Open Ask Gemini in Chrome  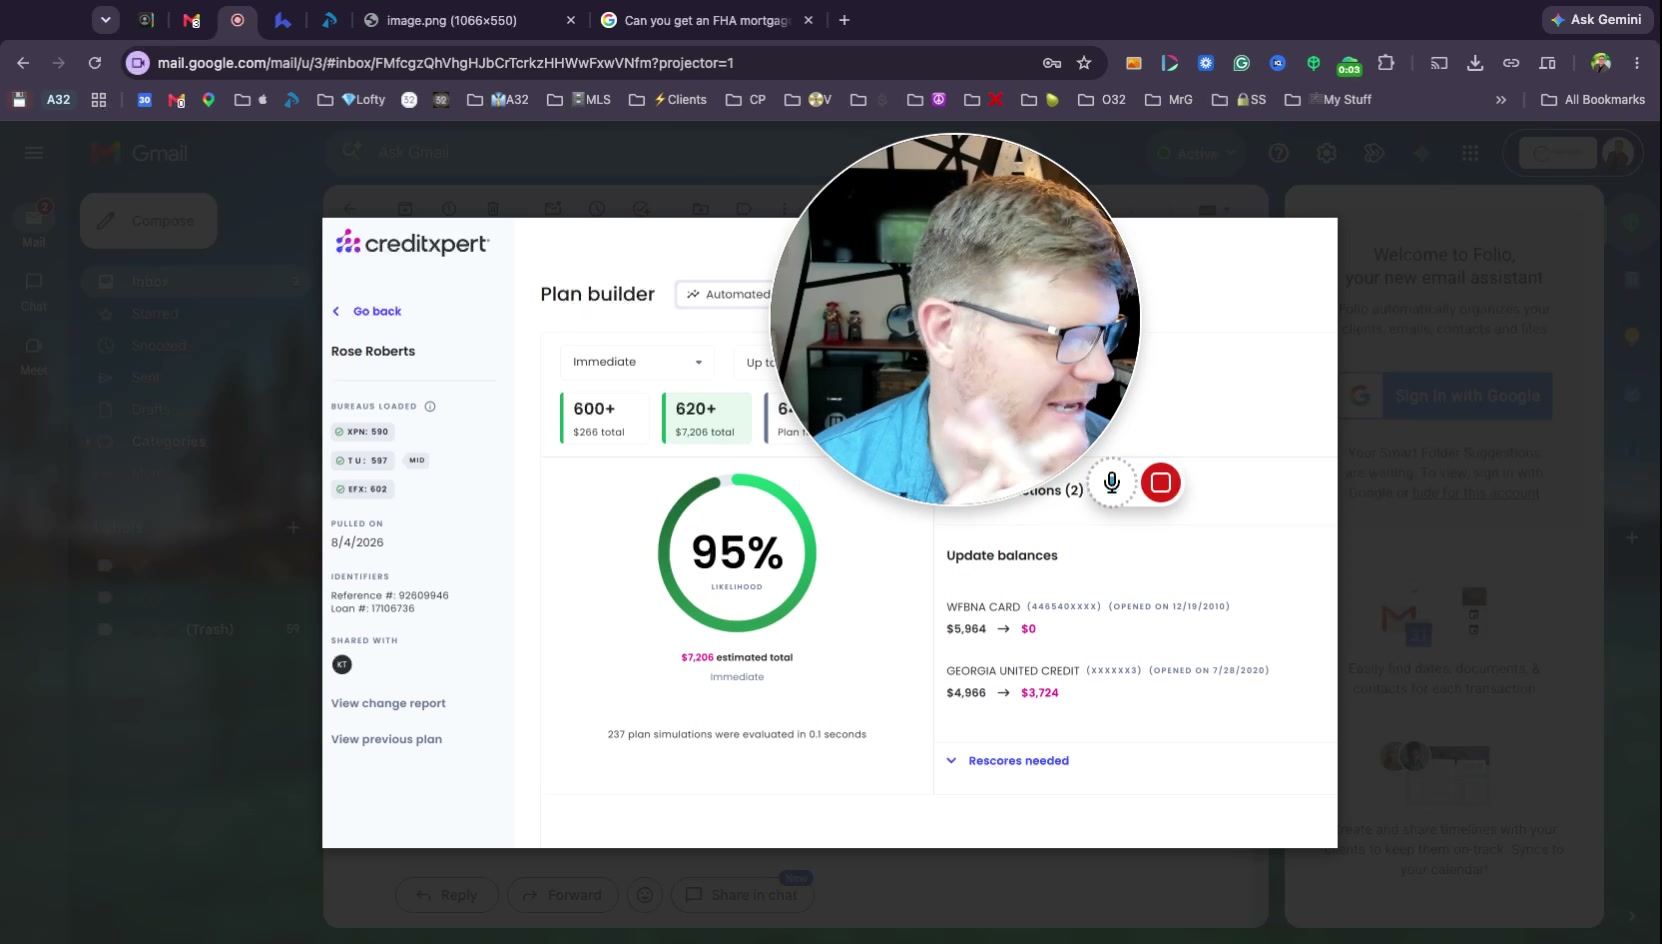pyautogui.click(x=1596, y=20)
